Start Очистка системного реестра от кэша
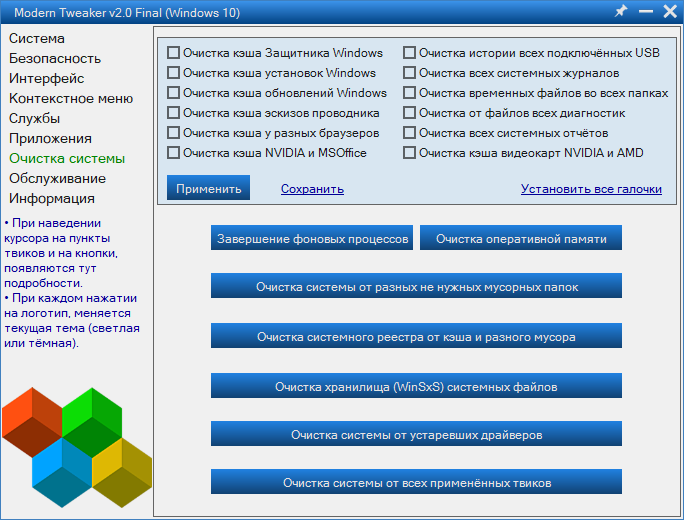 click(x=417, y=336)
